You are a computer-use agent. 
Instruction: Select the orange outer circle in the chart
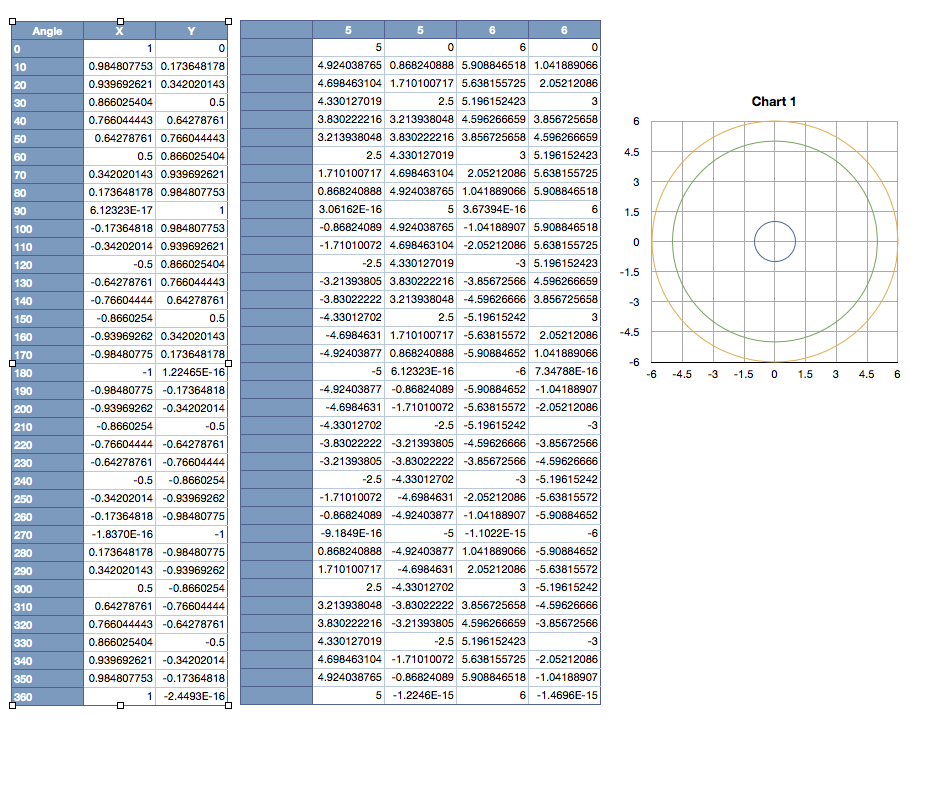773,122
